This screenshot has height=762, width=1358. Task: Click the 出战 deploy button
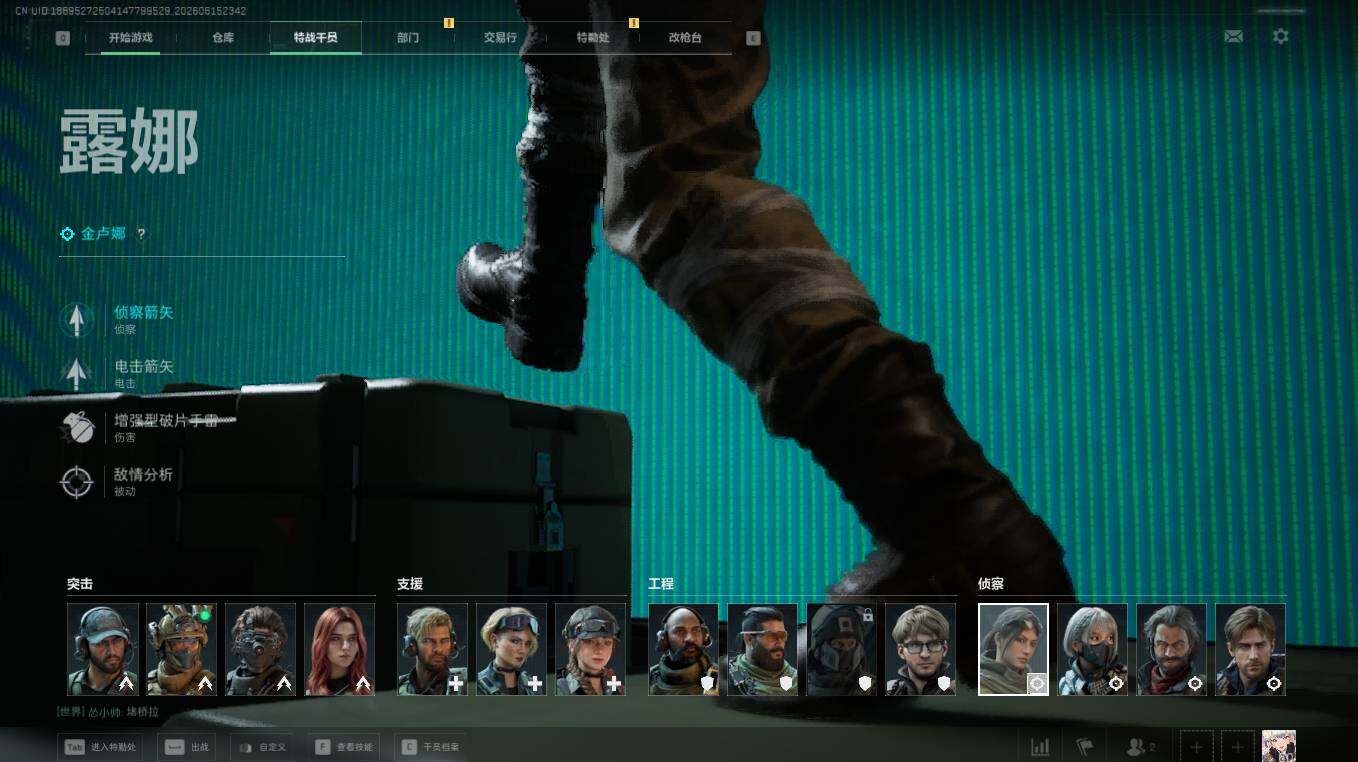pos(188,747)
